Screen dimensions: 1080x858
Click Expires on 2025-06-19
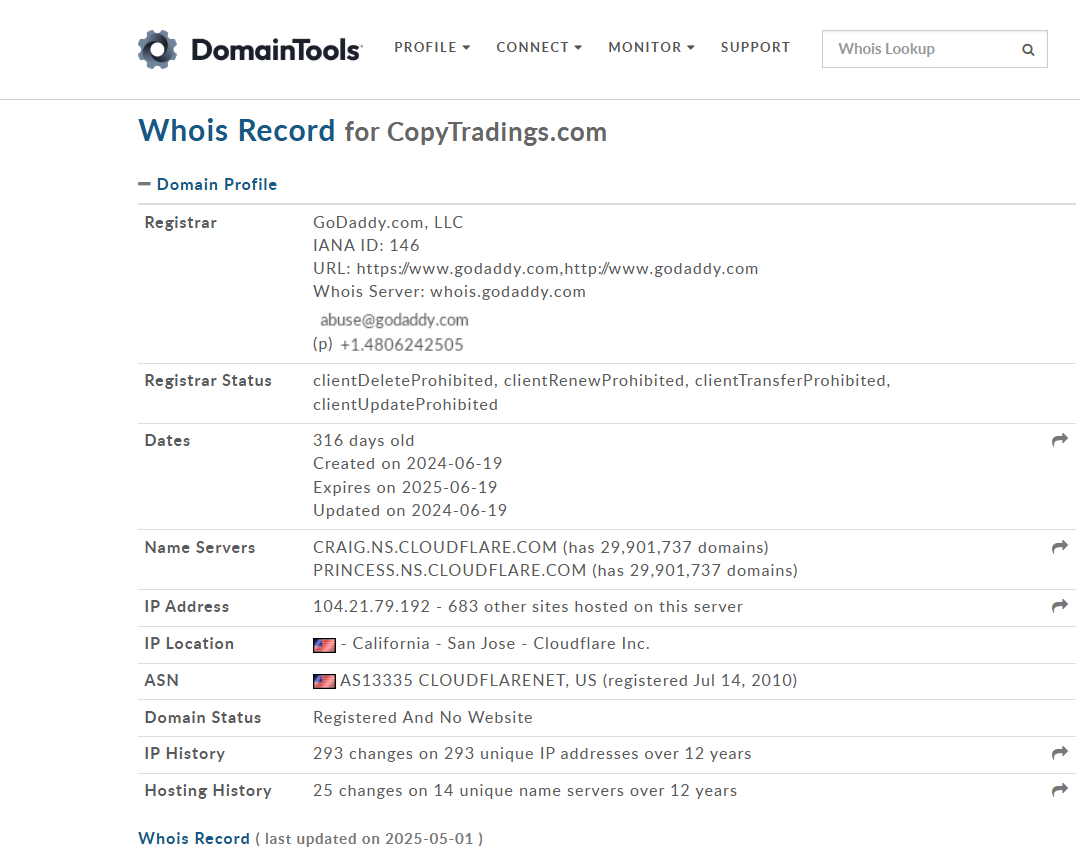click(x=405, y=488)
